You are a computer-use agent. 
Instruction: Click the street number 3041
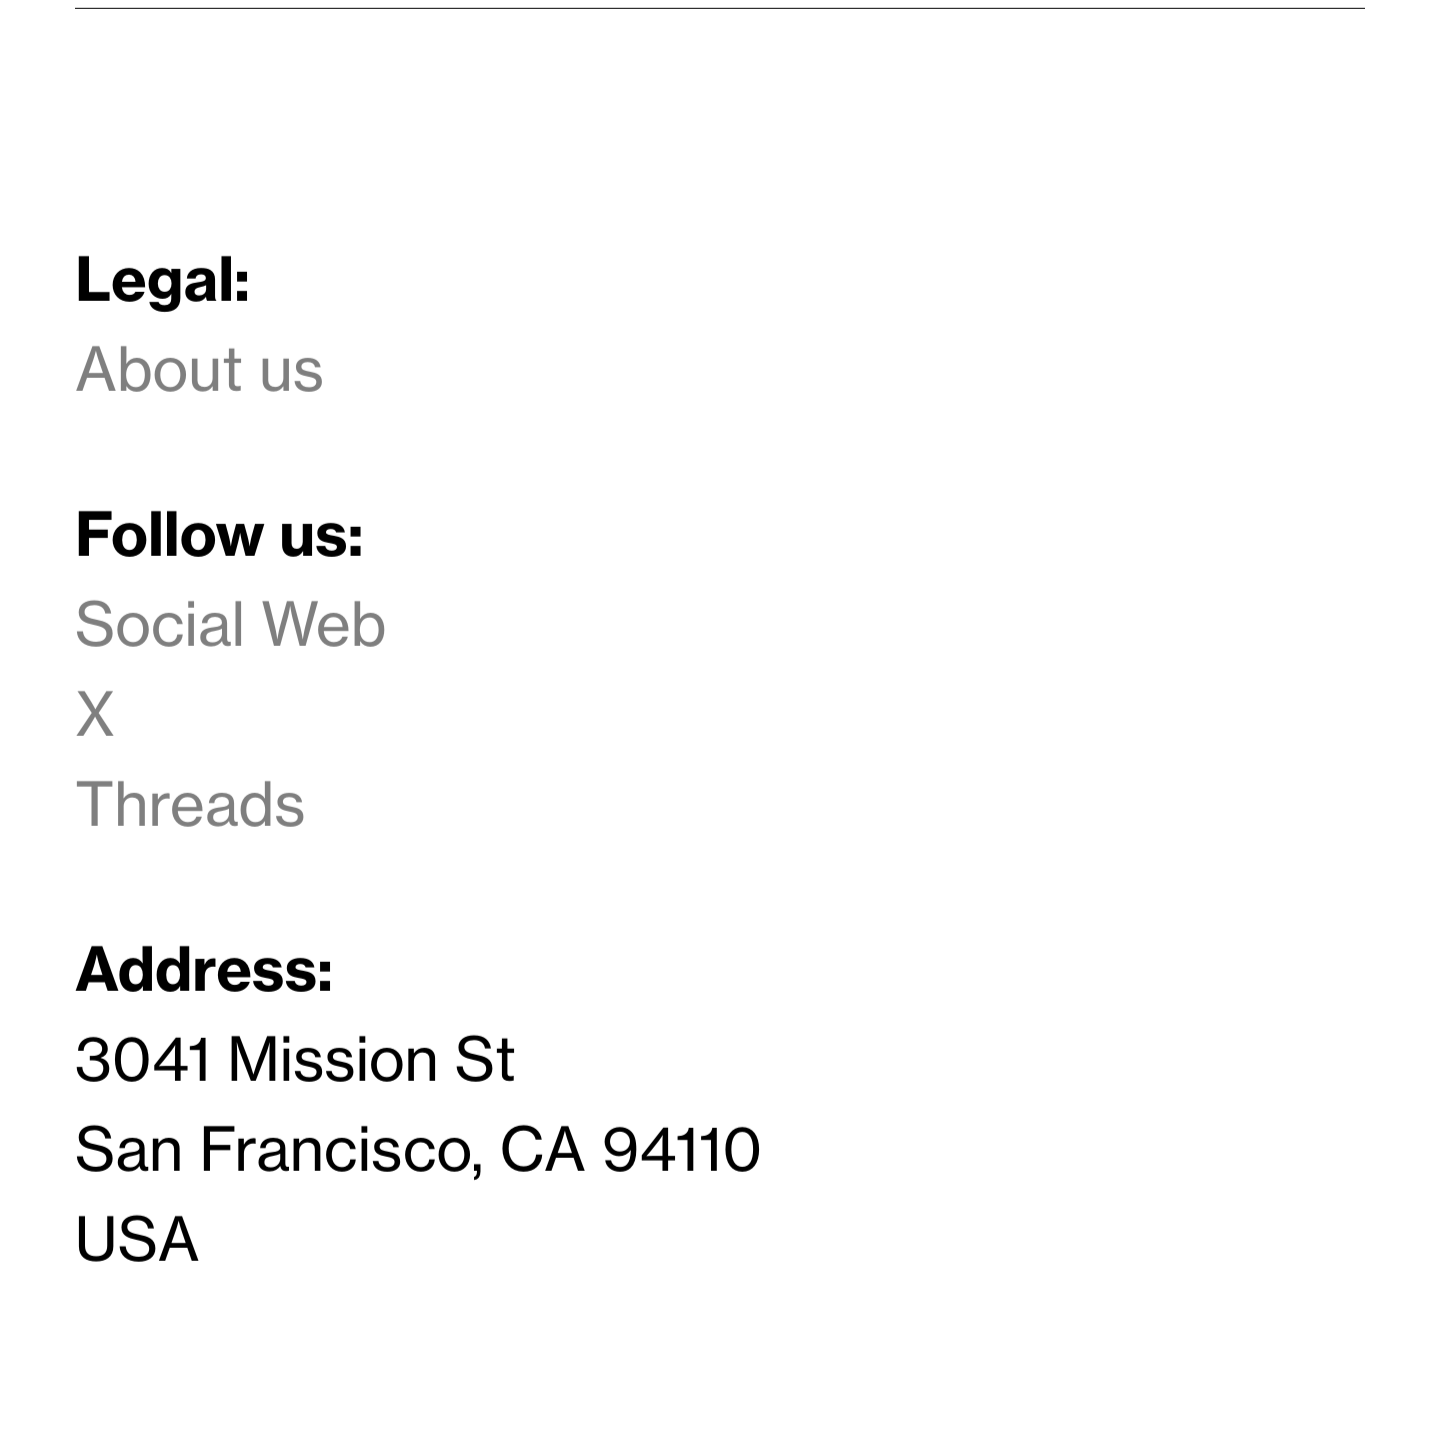tap(143, 1060)
